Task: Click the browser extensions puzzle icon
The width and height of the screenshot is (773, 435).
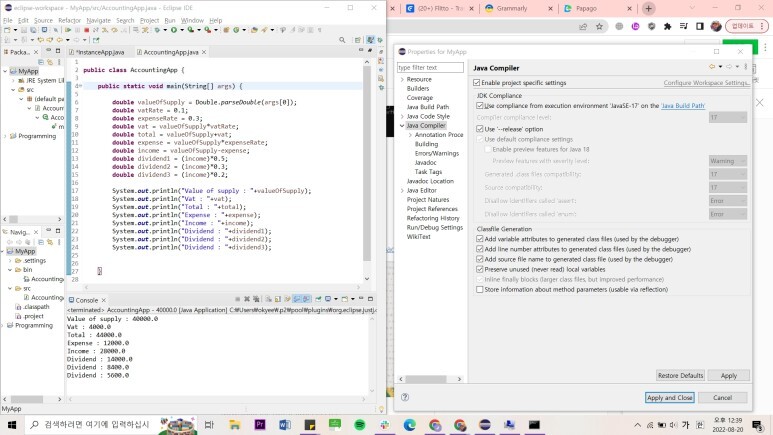Action: pos(668,27)
